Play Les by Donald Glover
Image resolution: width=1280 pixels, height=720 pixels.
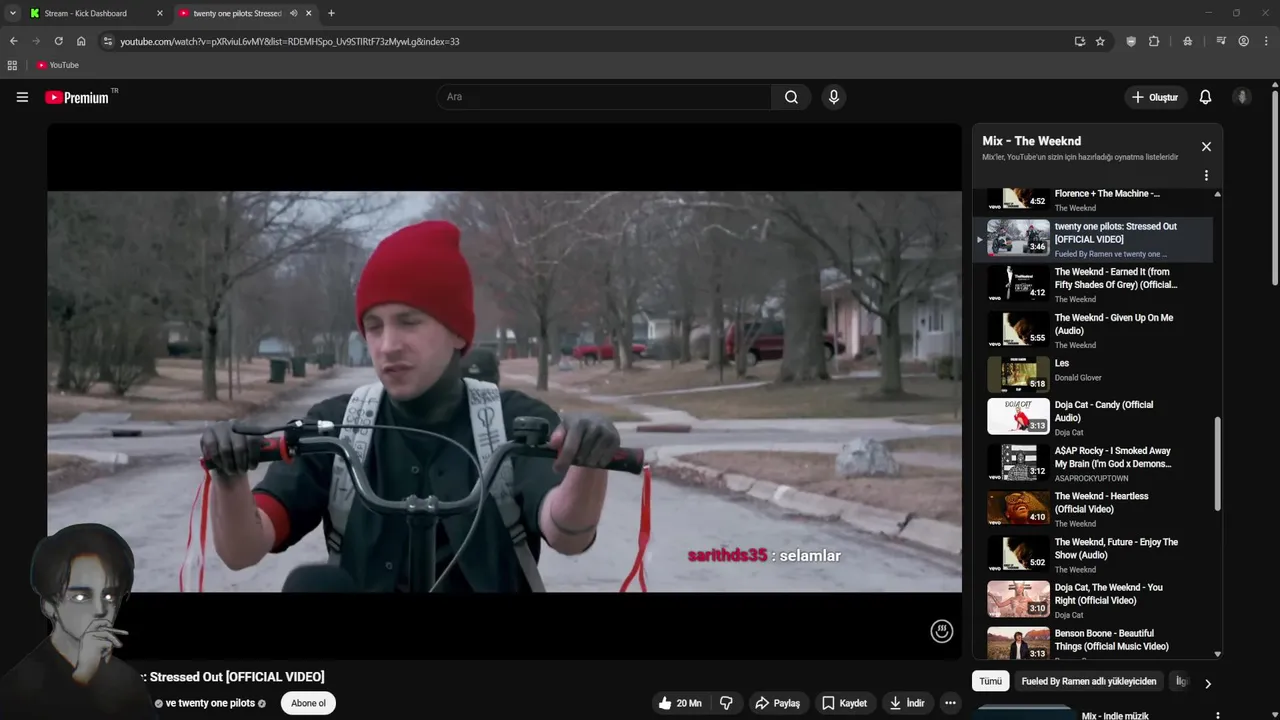point(1095,375)
